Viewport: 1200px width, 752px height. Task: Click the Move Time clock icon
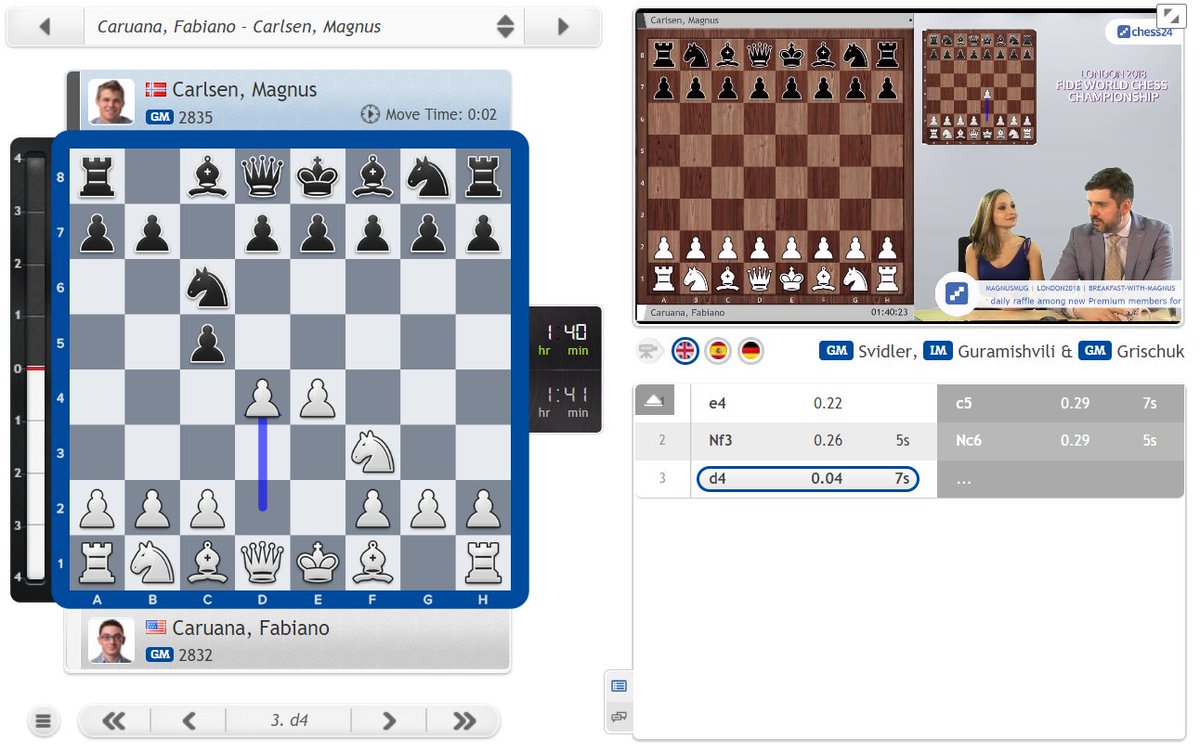tap(369, 114)
